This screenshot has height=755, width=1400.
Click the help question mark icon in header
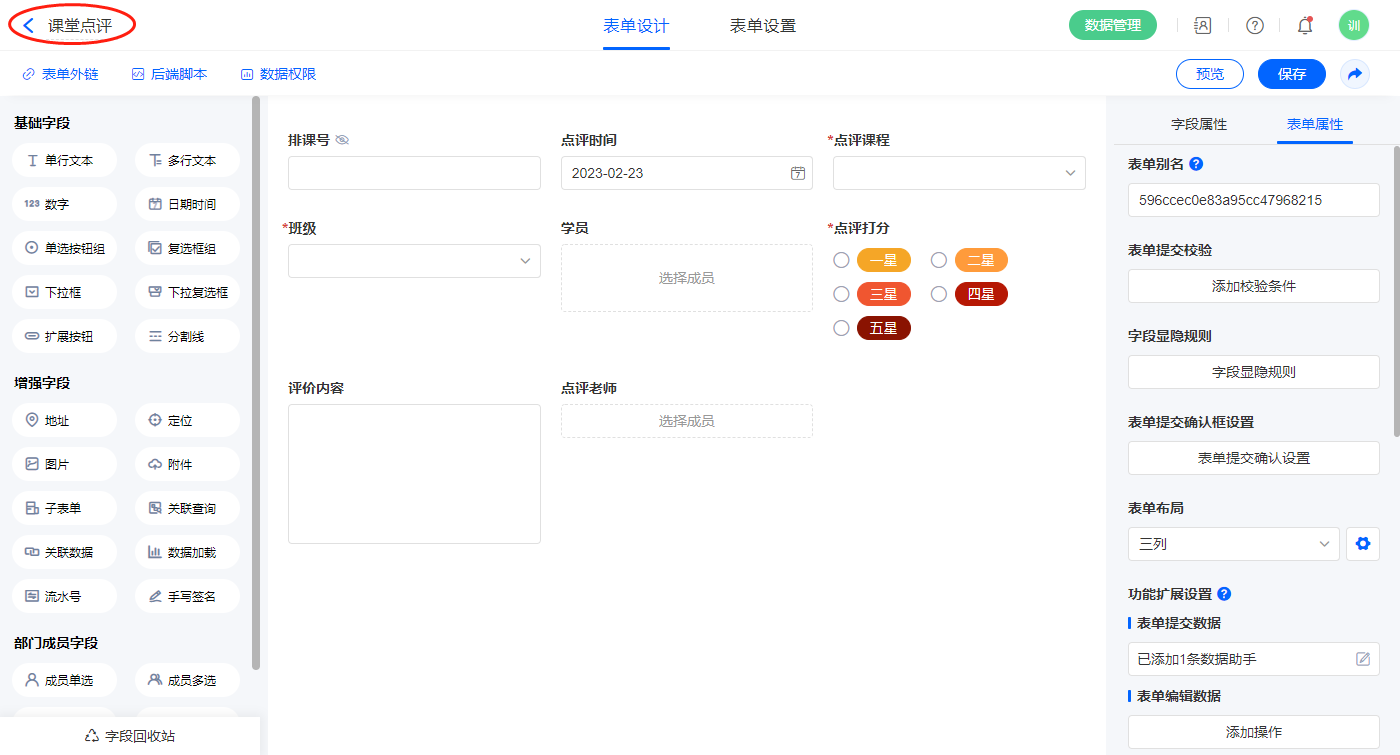pos(1254,26)
